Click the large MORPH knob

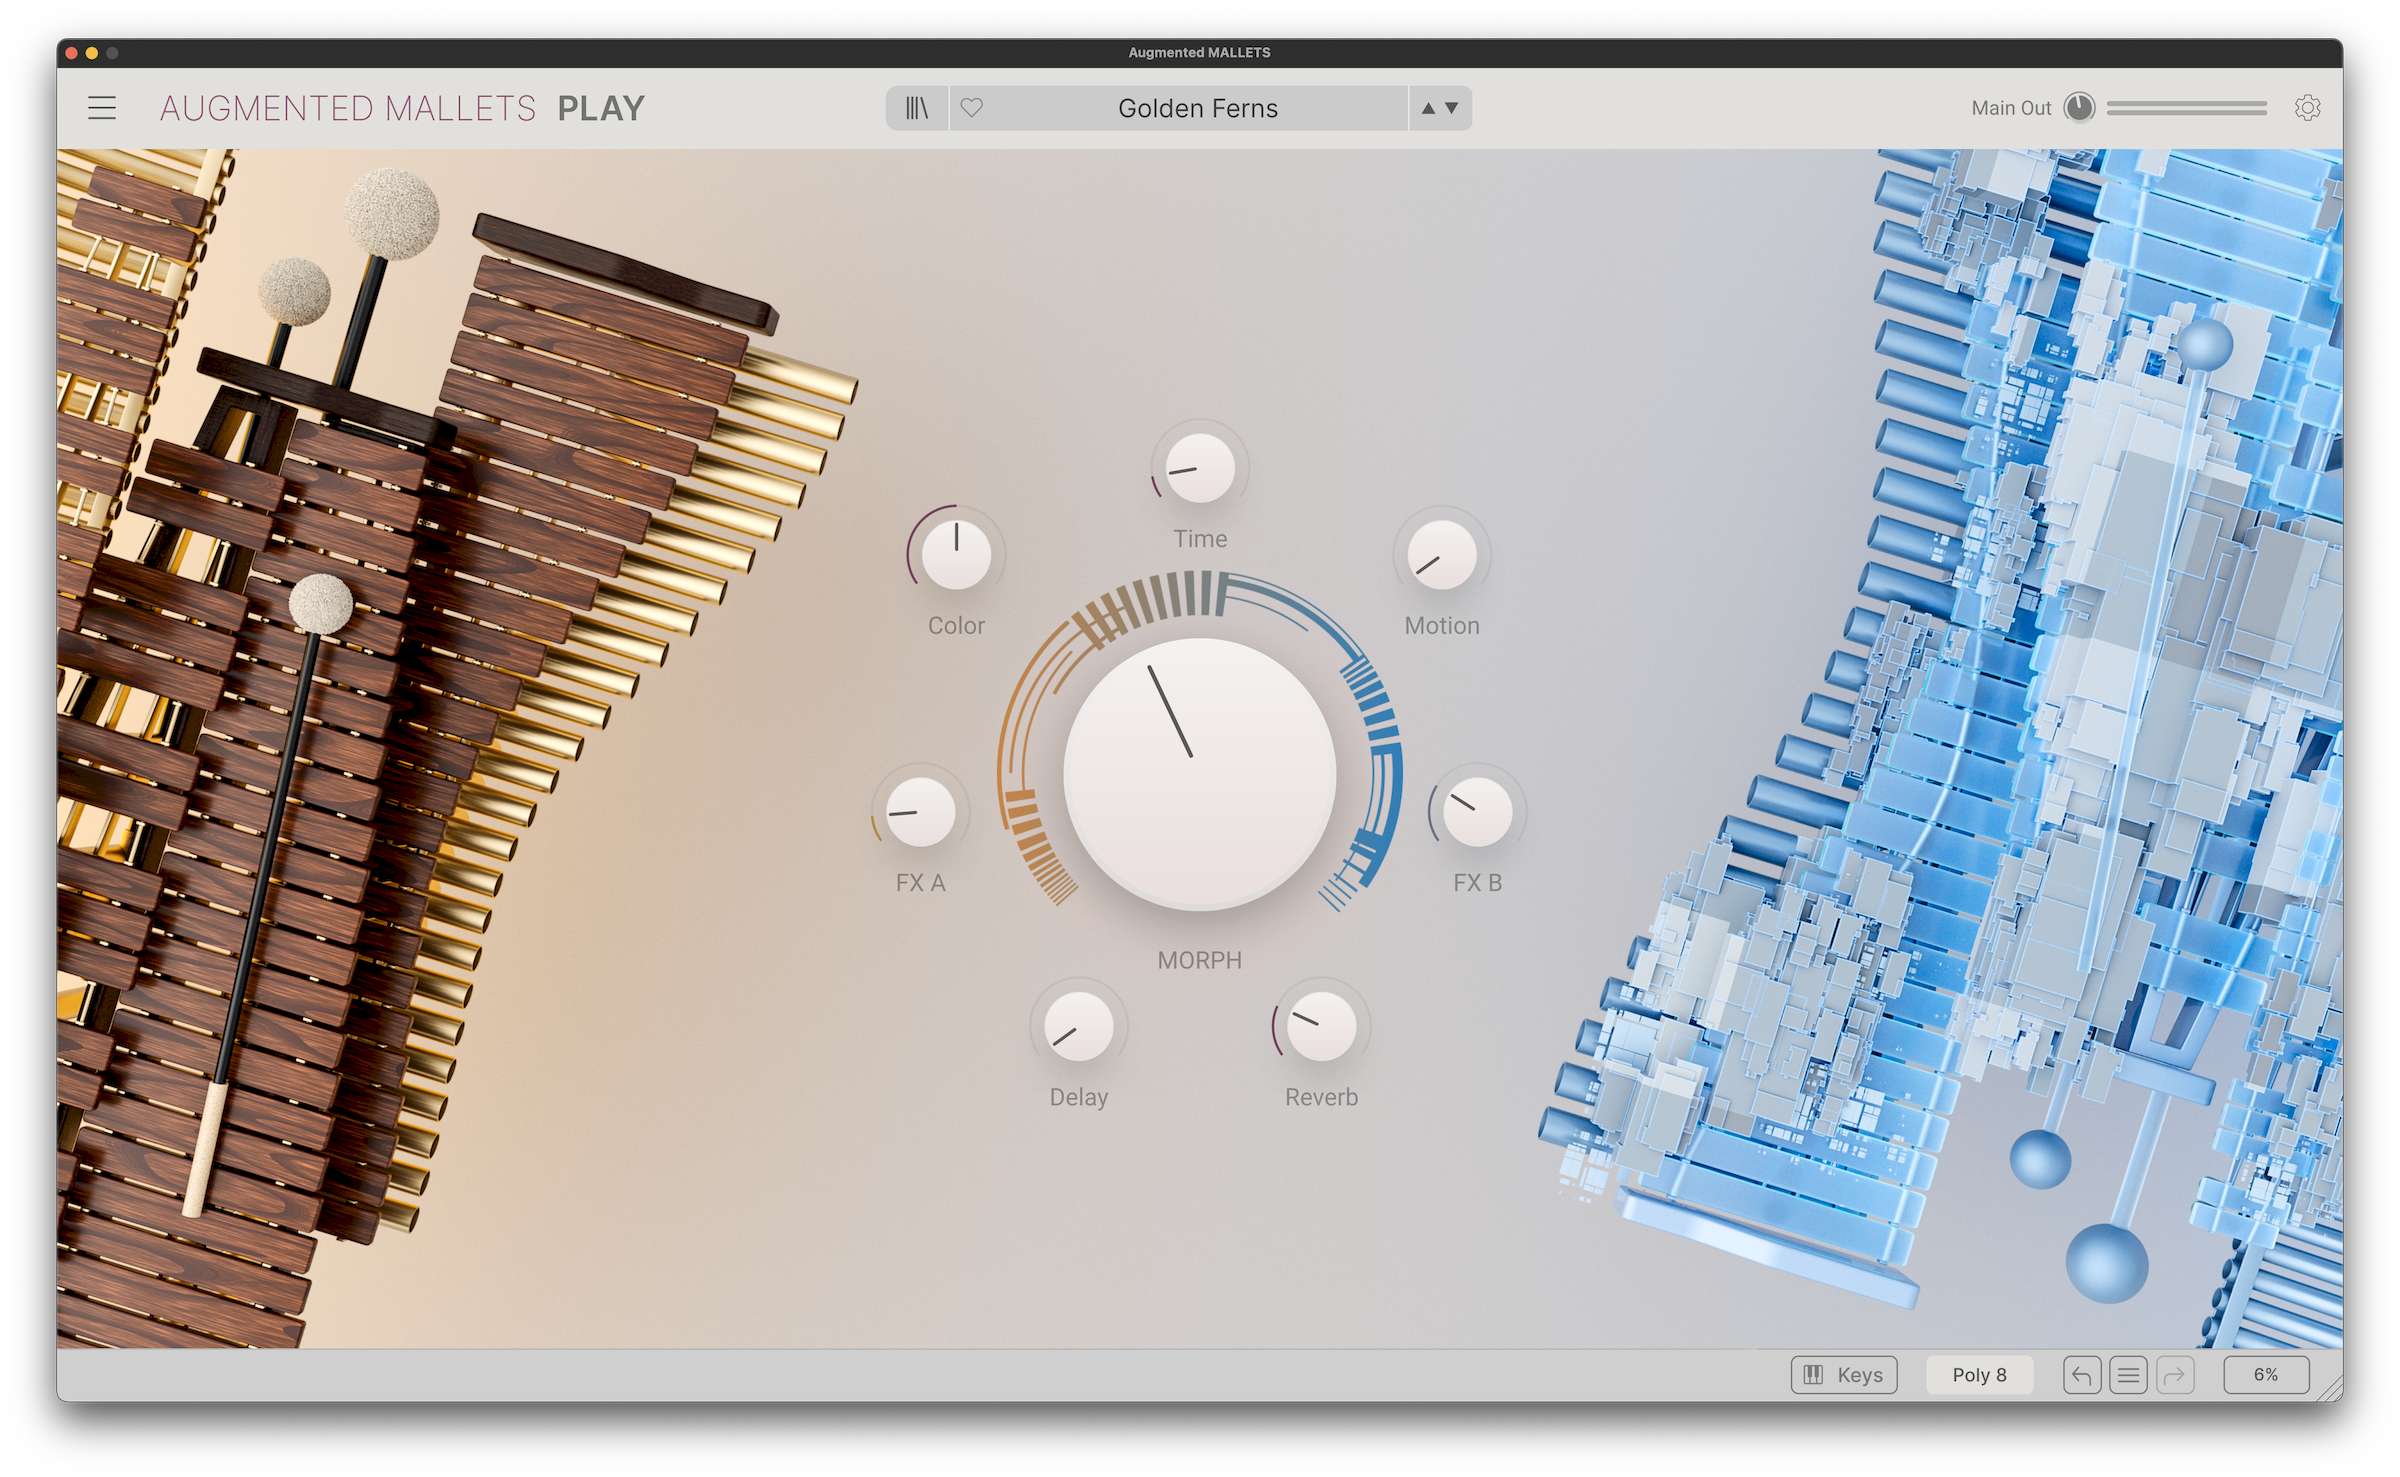tap(1199, 775)
